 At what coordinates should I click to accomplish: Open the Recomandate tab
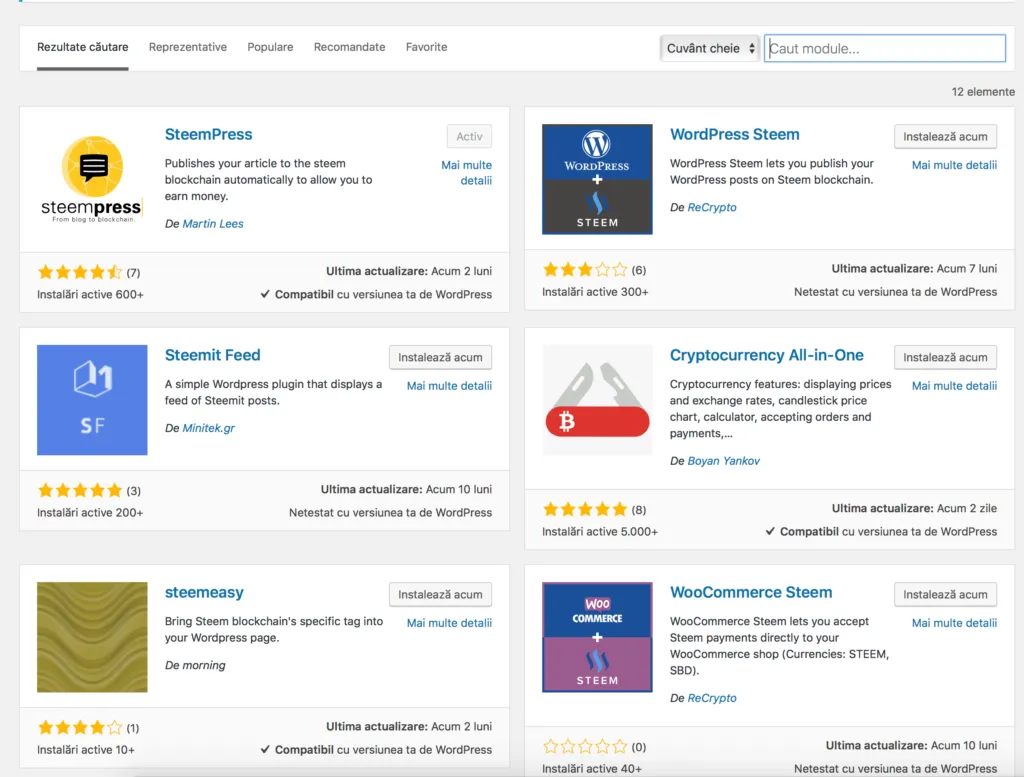[349, 47]
